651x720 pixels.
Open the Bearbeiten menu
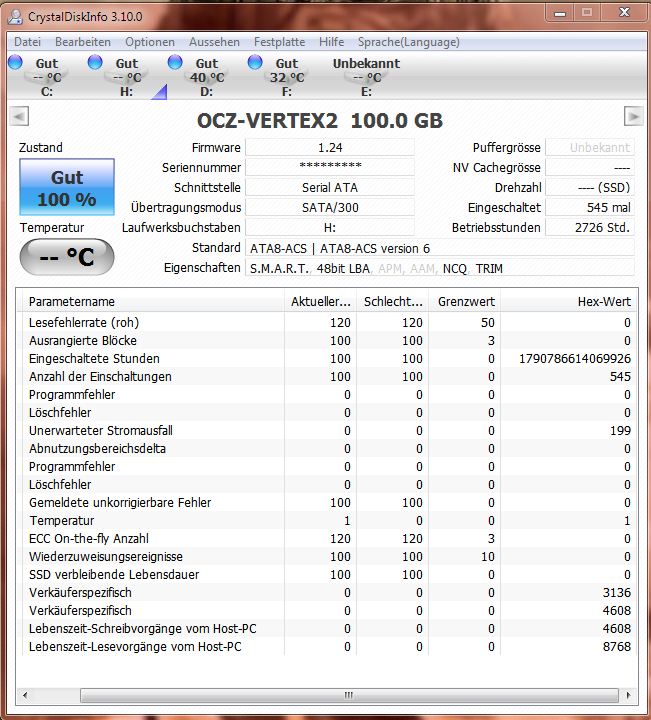(83, 42)
